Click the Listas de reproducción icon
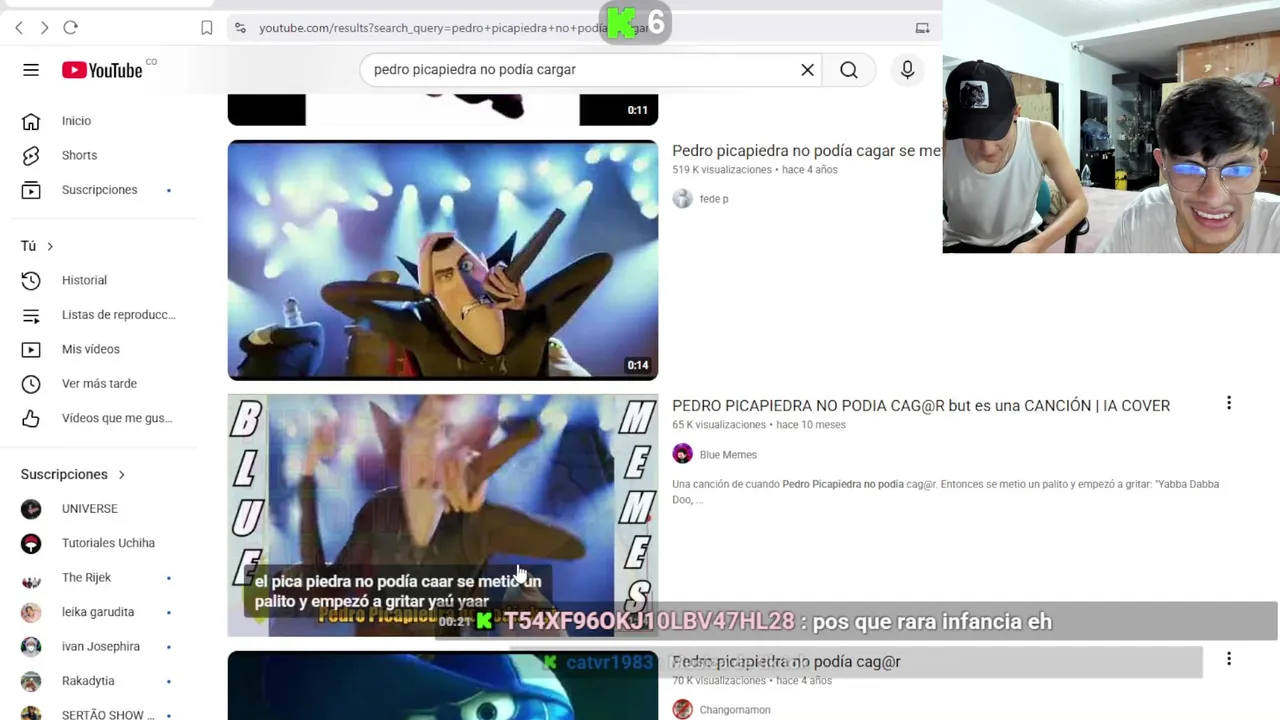1280x720 pixels. click(31, 315)
